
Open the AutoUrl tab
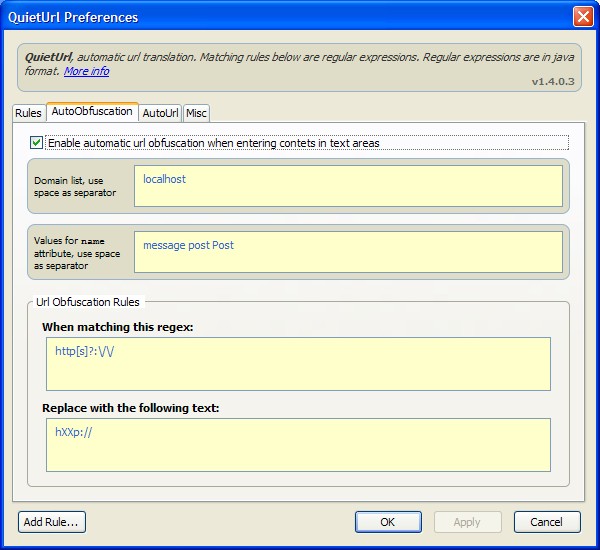click(160, 113)
